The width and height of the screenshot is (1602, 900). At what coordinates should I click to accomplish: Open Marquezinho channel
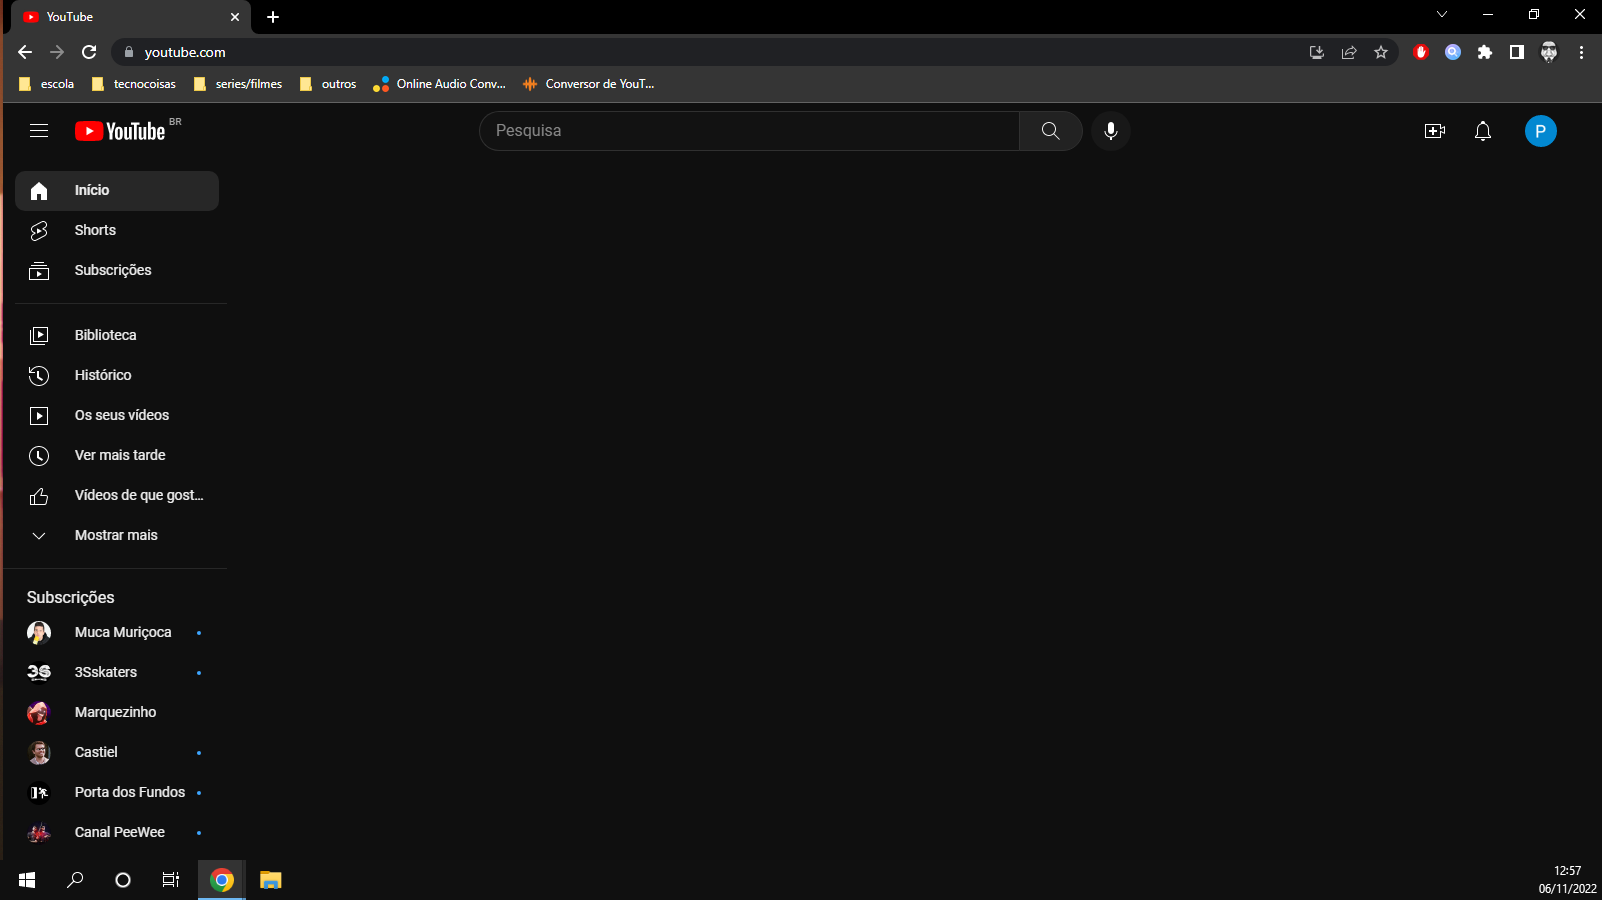117,713
